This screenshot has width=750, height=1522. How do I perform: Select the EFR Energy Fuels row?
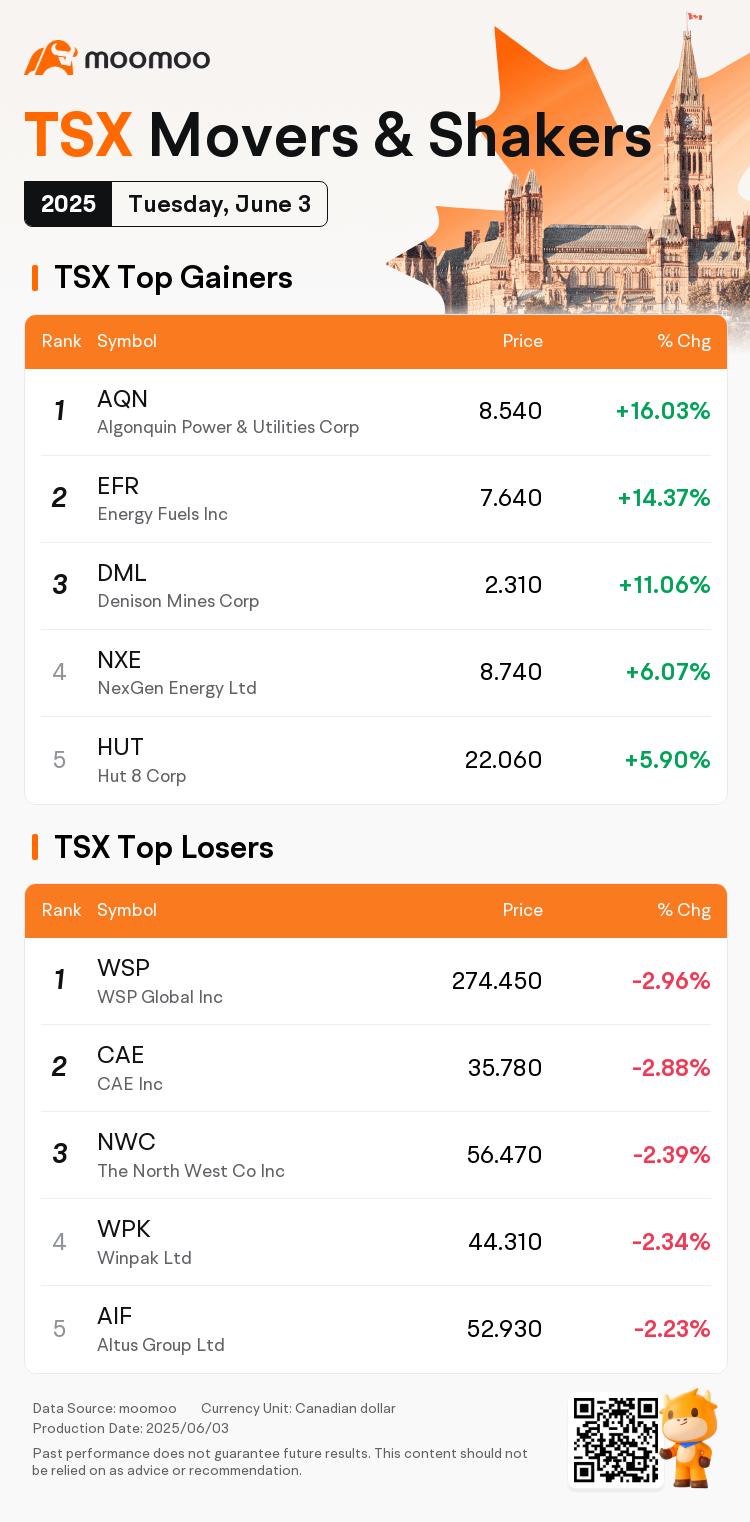[x=375, y=499]
